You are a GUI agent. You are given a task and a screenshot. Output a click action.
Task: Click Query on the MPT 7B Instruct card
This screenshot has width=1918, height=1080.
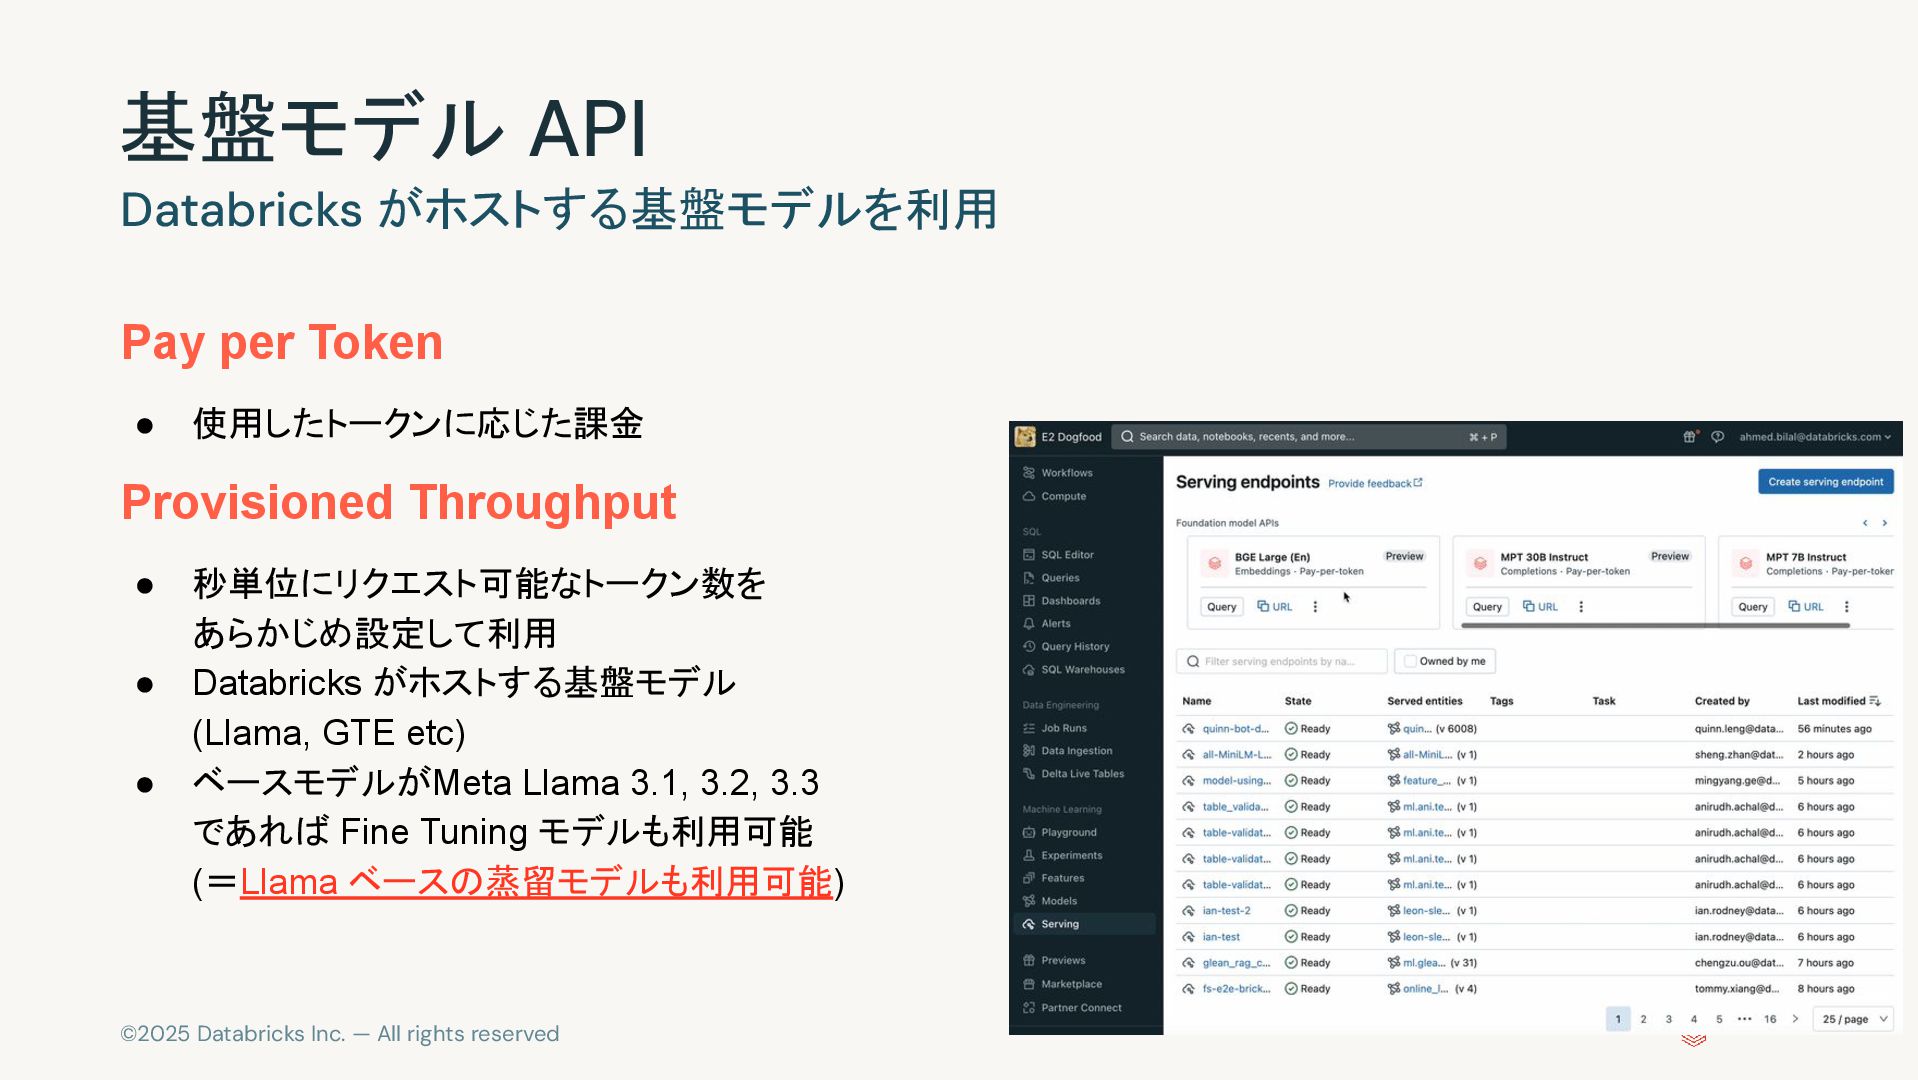[x=1752, y=607]
